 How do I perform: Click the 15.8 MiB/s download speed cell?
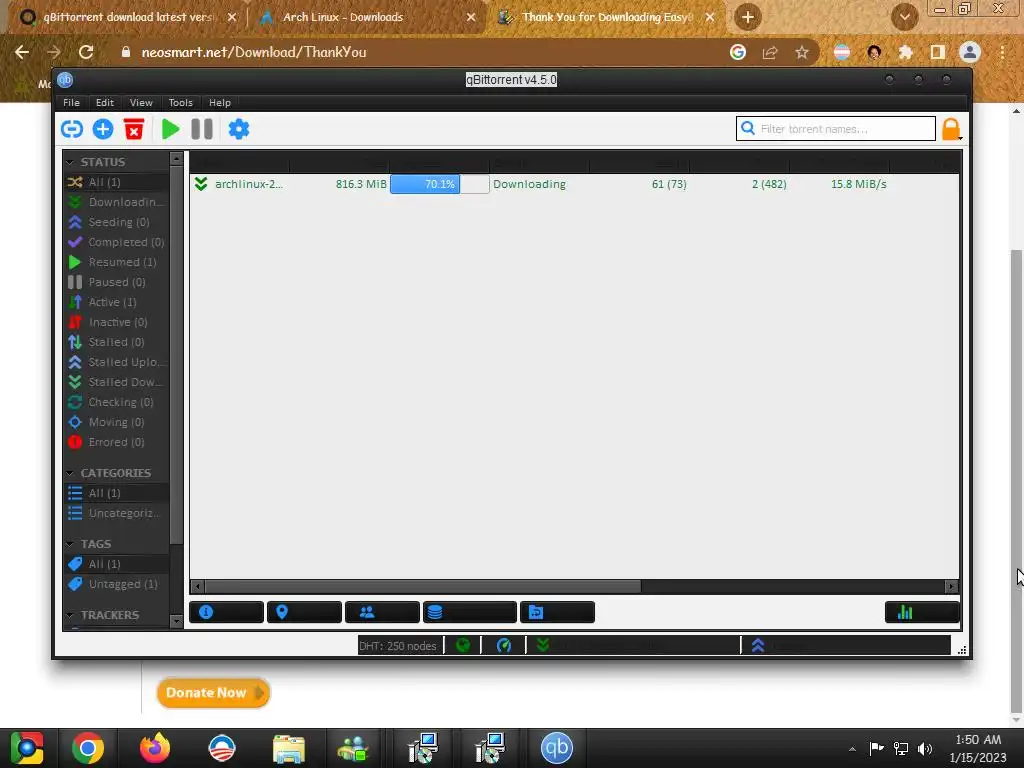point(858,184)
